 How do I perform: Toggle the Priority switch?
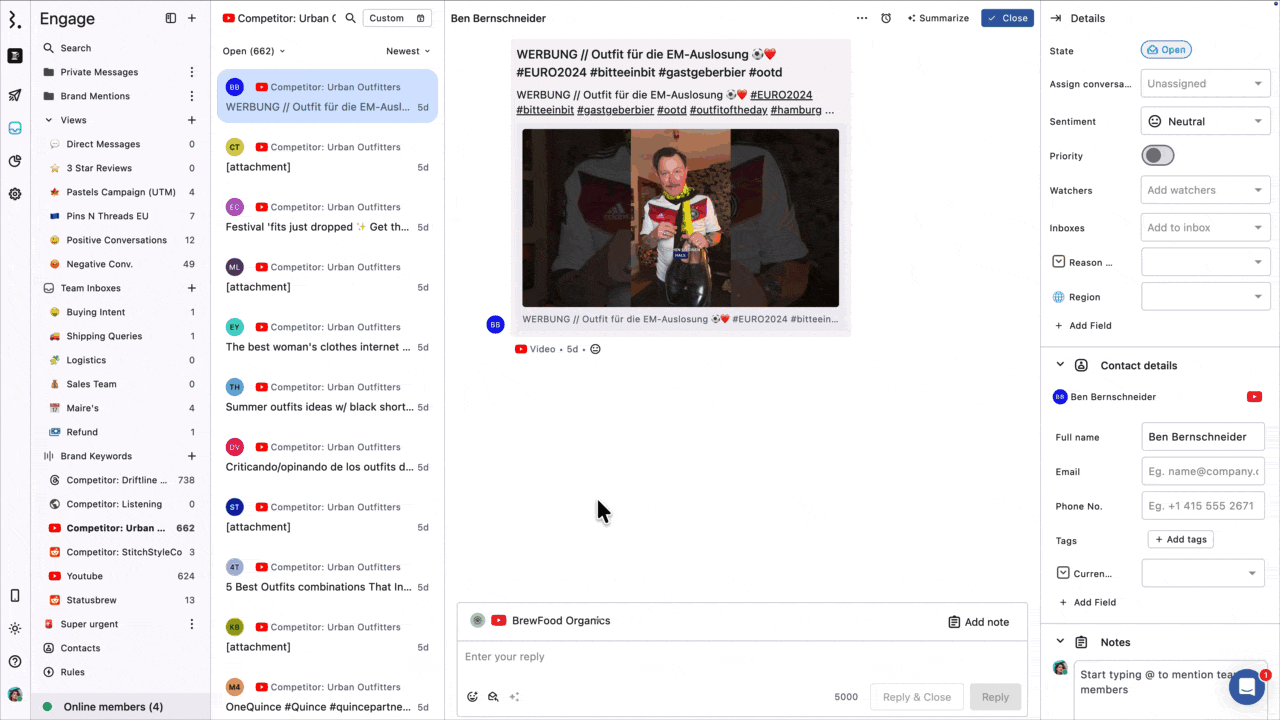click(1158, 155)
